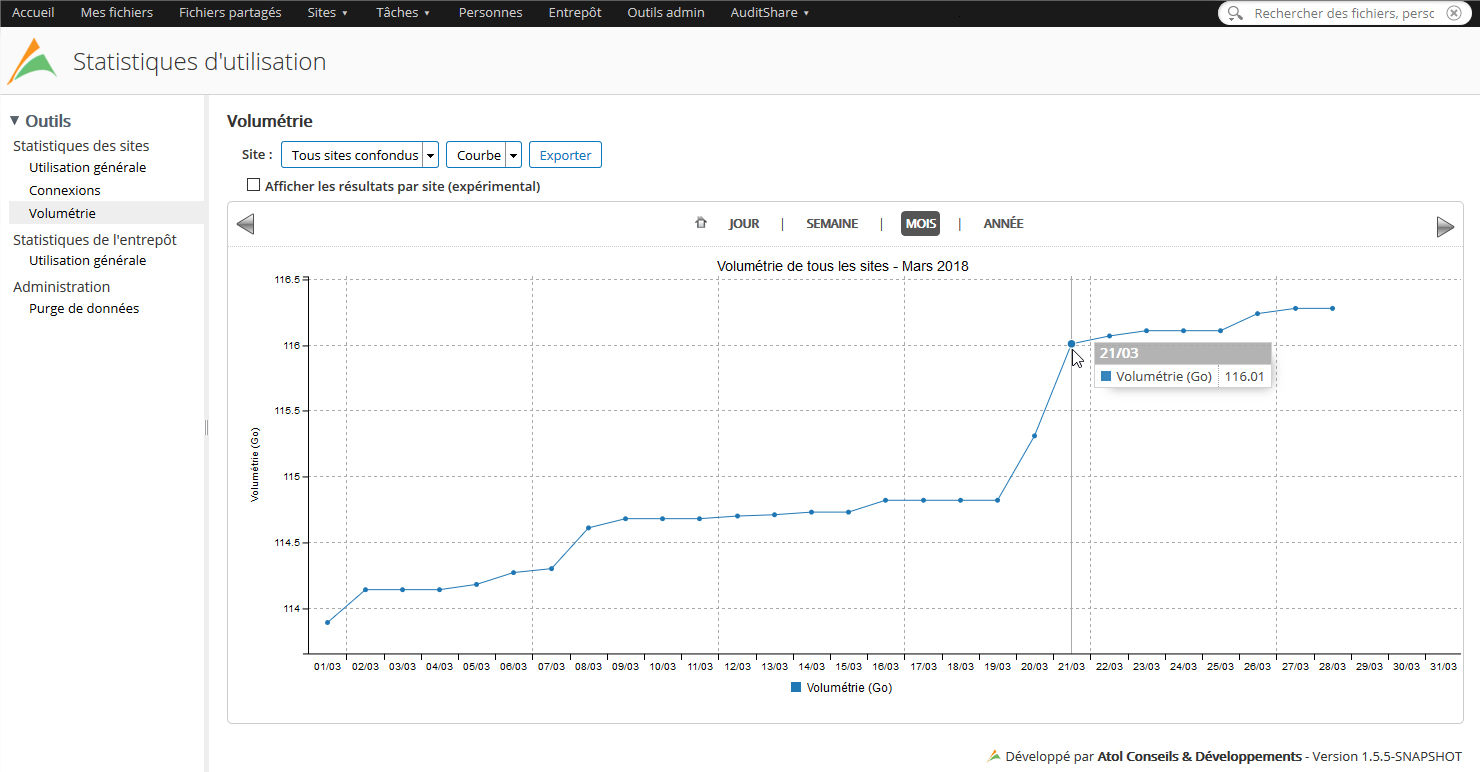Screen dimensions: 1480x772
Task: Open the Tous sites confondus dropdown
Action: coord(360,155)
